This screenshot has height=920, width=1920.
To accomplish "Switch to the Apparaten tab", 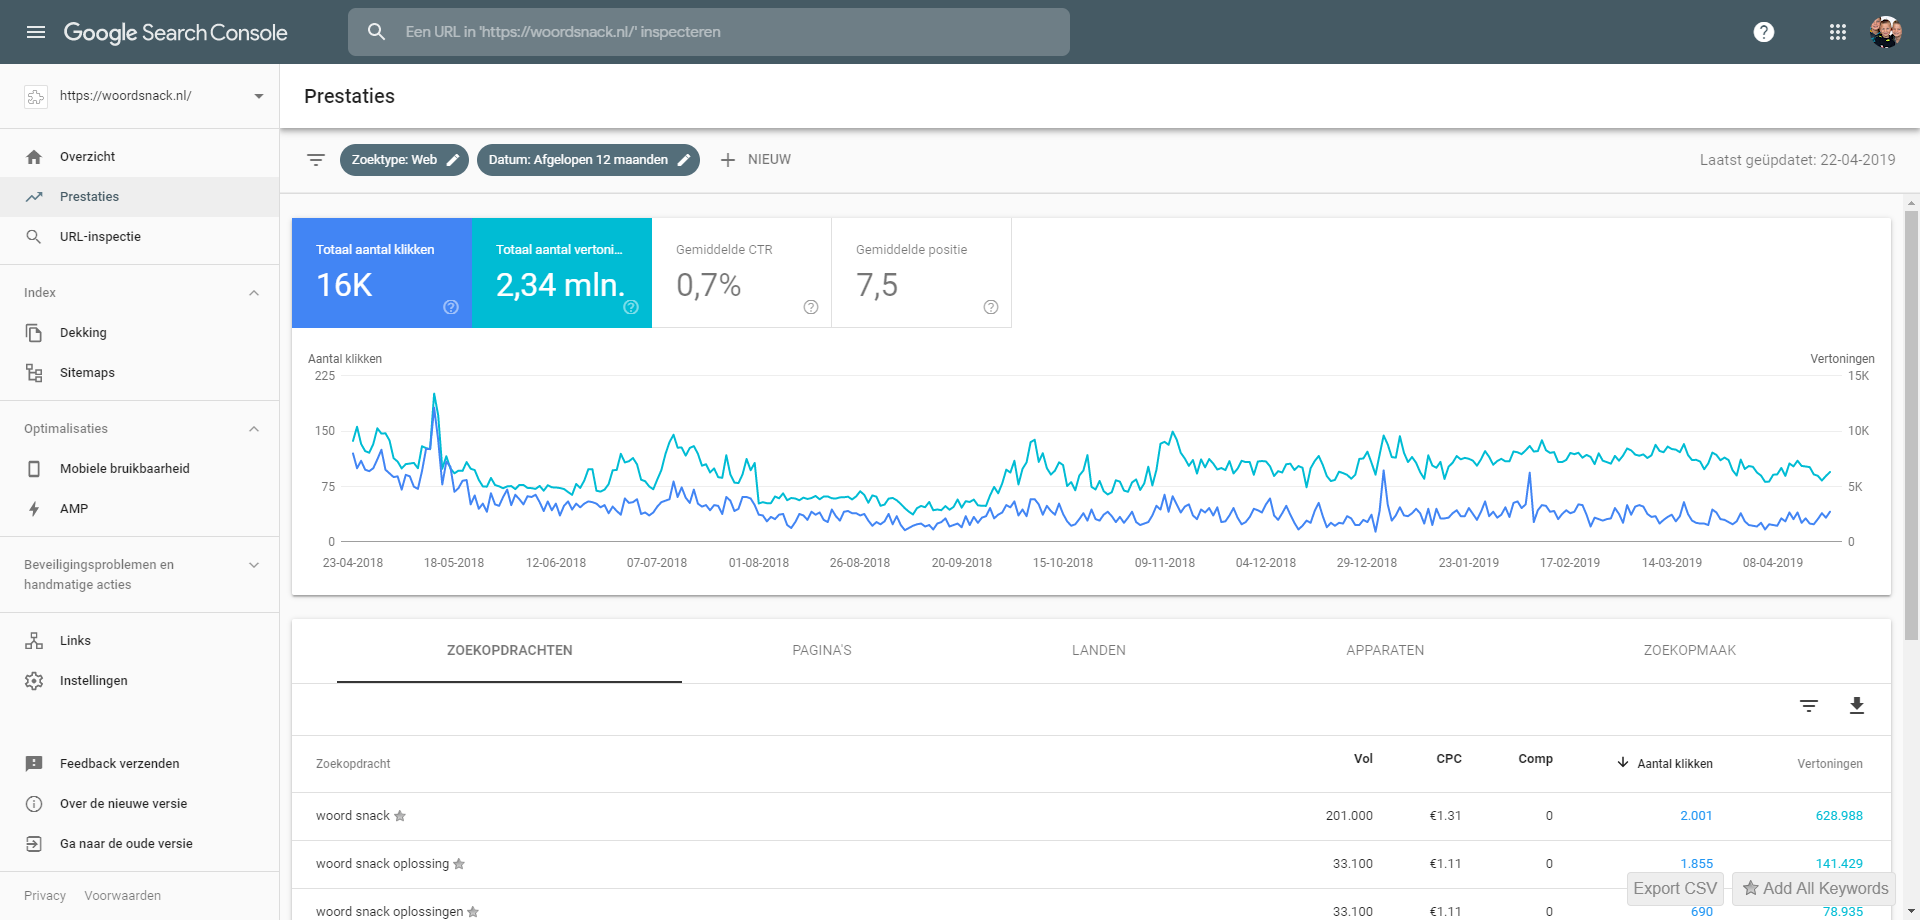I will pos(1385,651).
